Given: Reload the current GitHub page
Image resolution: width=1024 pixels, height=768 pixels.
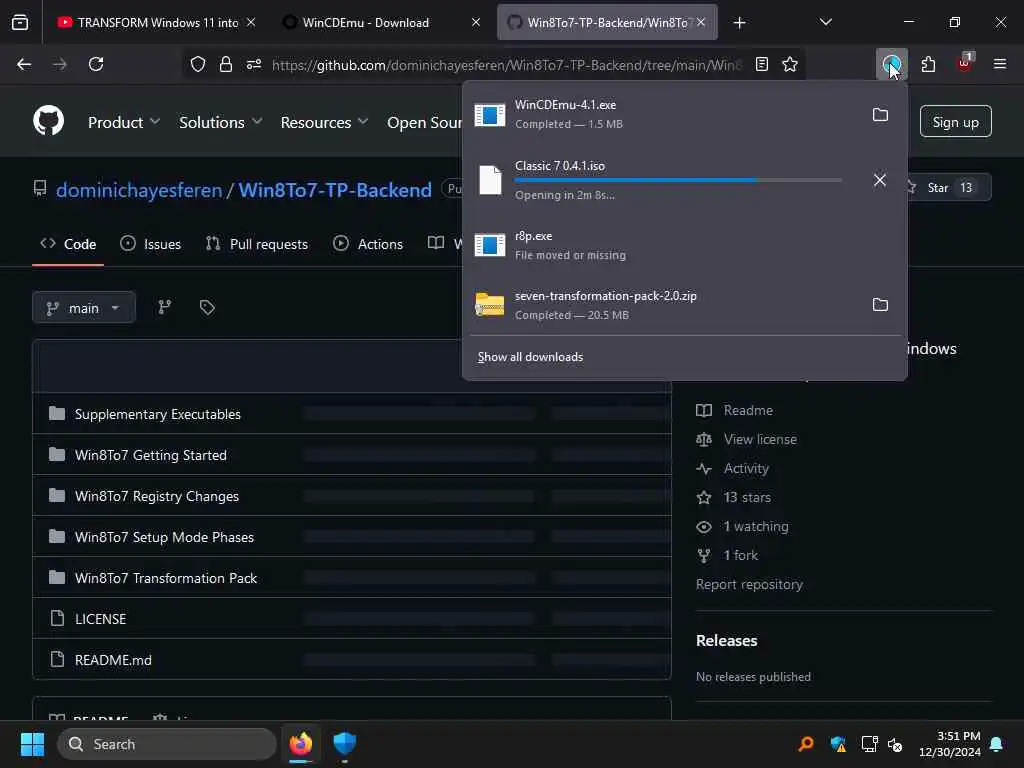Looking at the screenshot, I should pyautogui.click(x=96, y=64).
